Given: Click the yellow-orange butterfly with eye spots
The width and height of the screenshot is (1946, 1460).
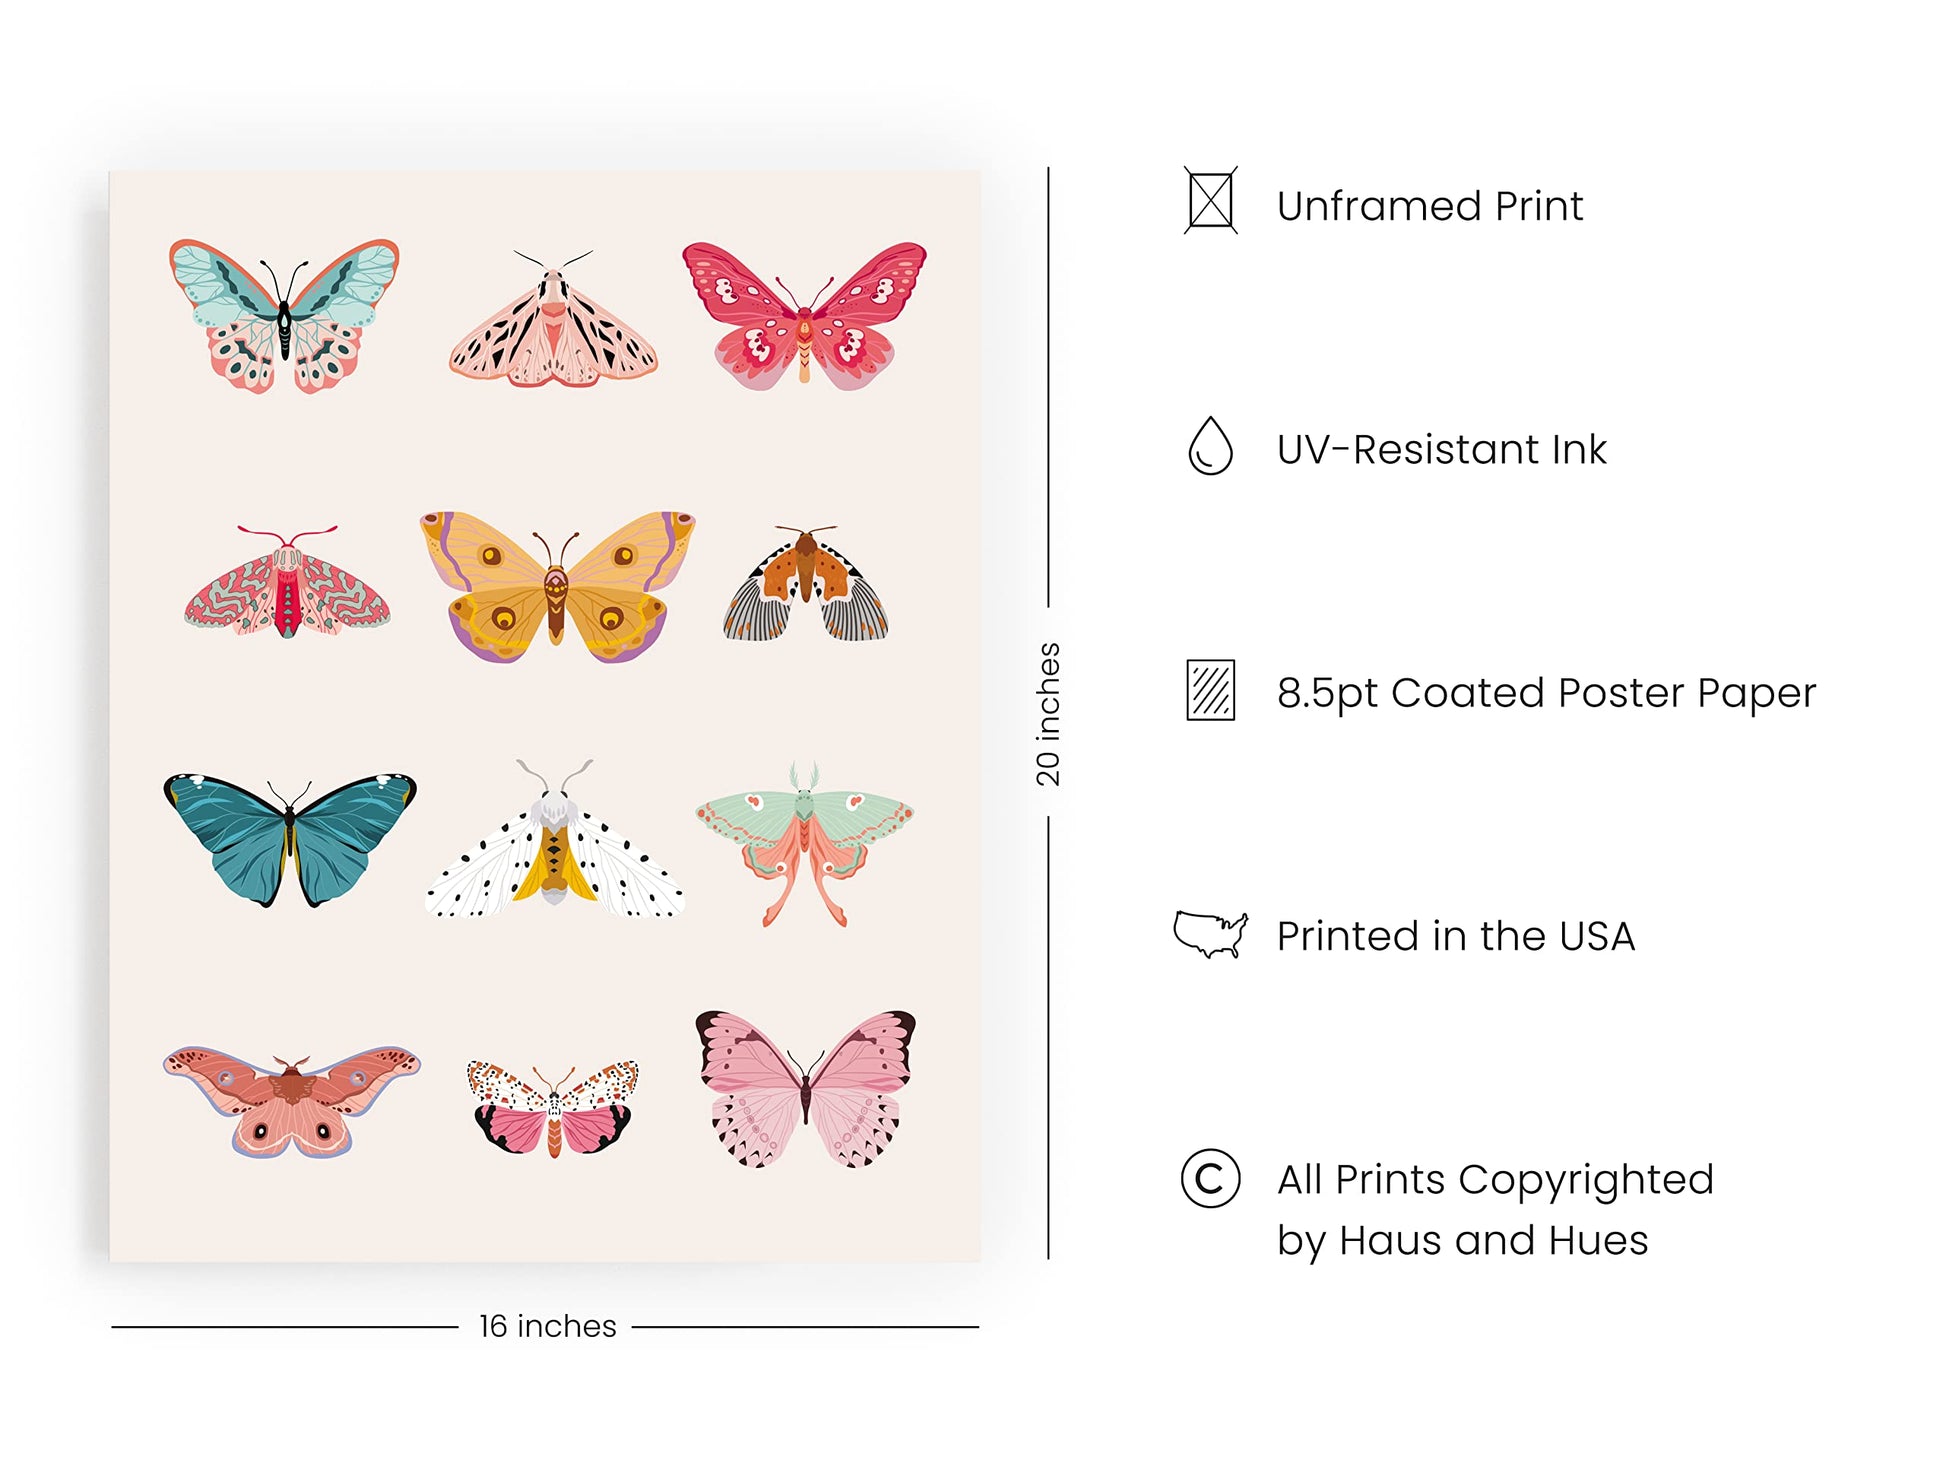Looking at the screenshot, I should coord(557,587).
